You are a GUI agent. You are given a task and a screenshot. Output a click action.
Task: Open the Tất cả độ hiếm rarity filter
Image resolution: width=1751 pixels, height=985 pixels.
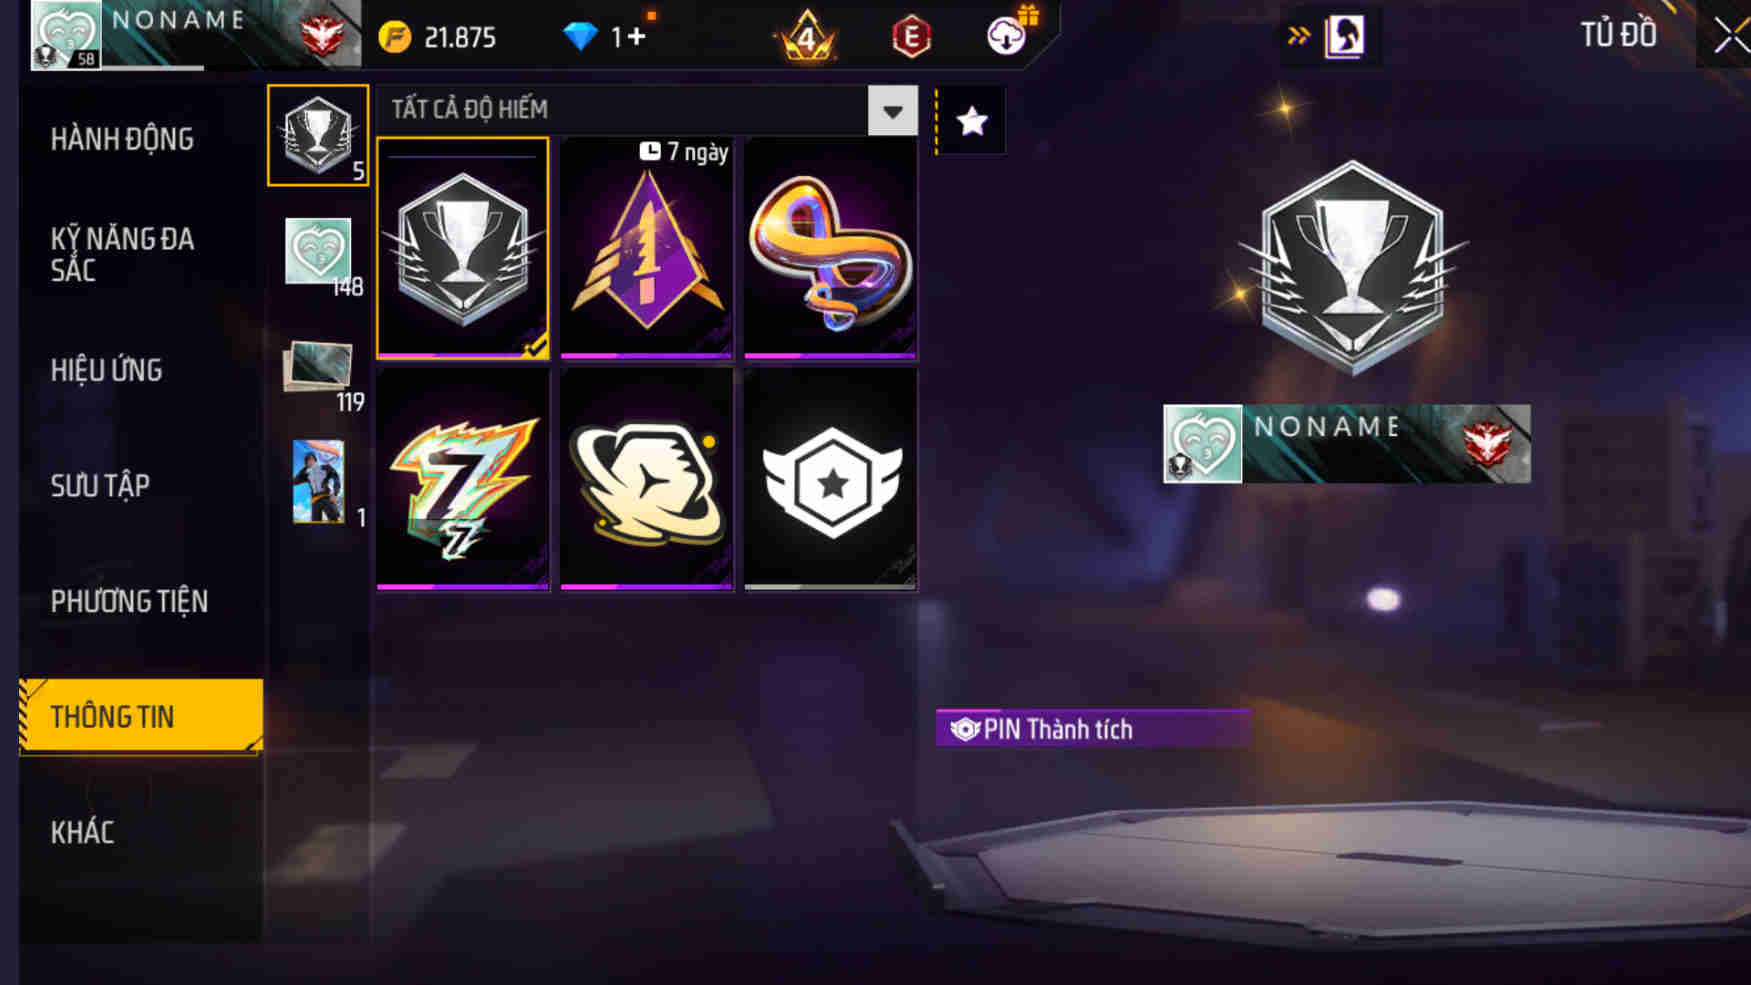coord(647,111)
